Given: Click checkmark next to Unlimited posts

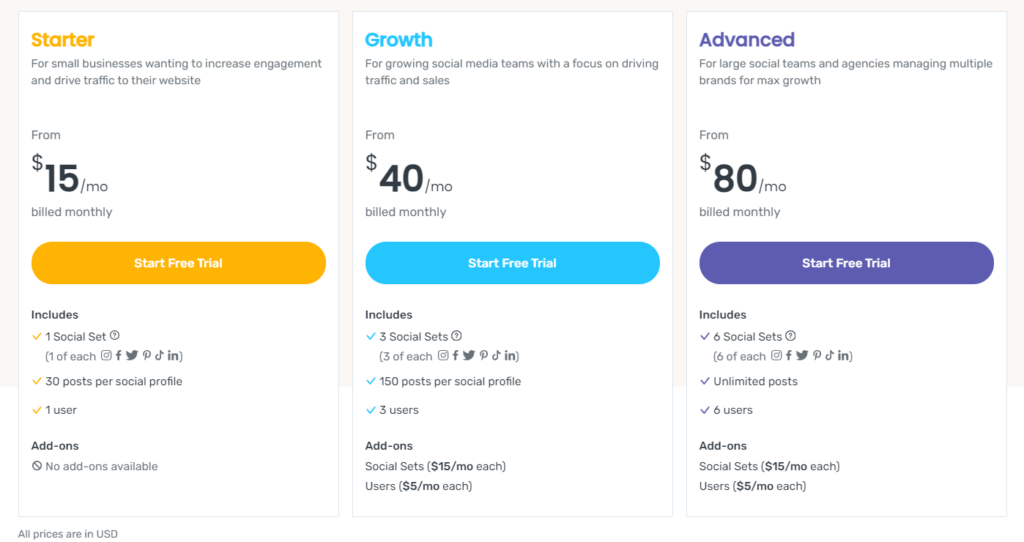Looking at the screenshot, I should tap(705, 381).
